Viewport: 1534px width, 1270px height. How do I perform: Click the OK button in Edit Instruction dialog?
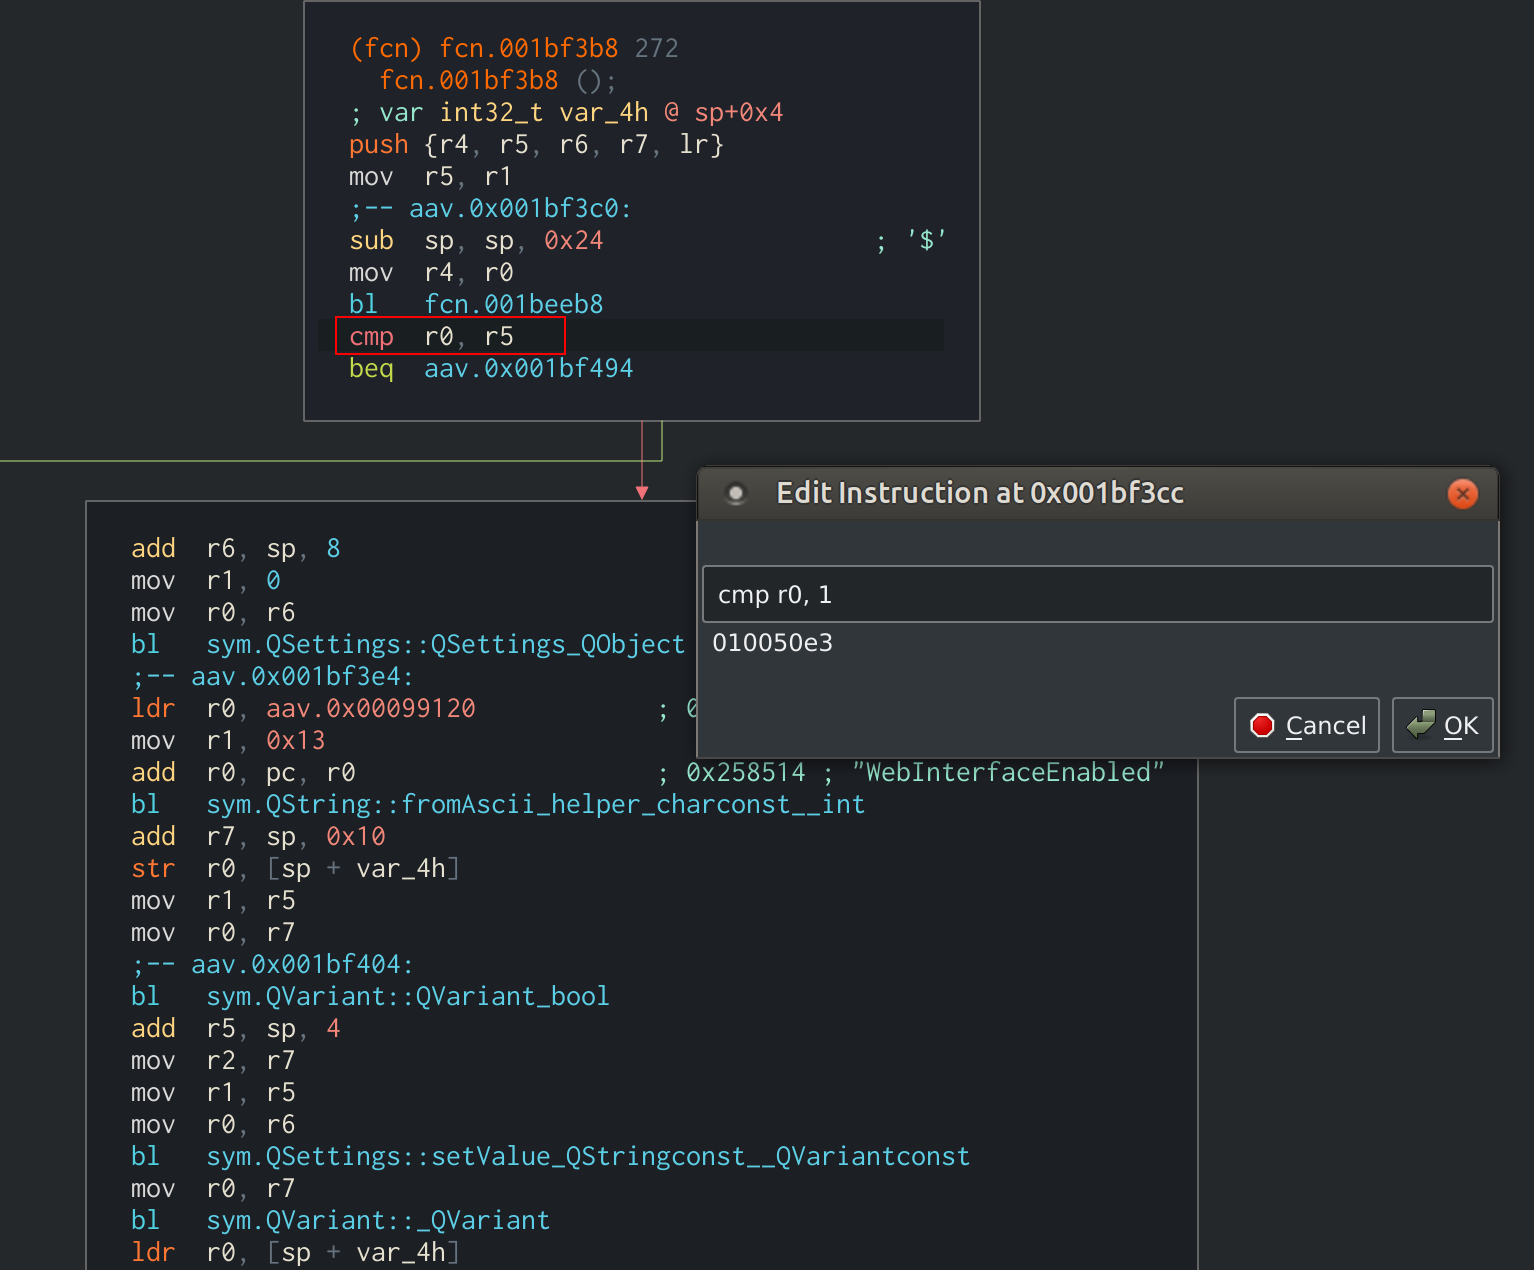pyautogui.click(x=1442, y=725)
